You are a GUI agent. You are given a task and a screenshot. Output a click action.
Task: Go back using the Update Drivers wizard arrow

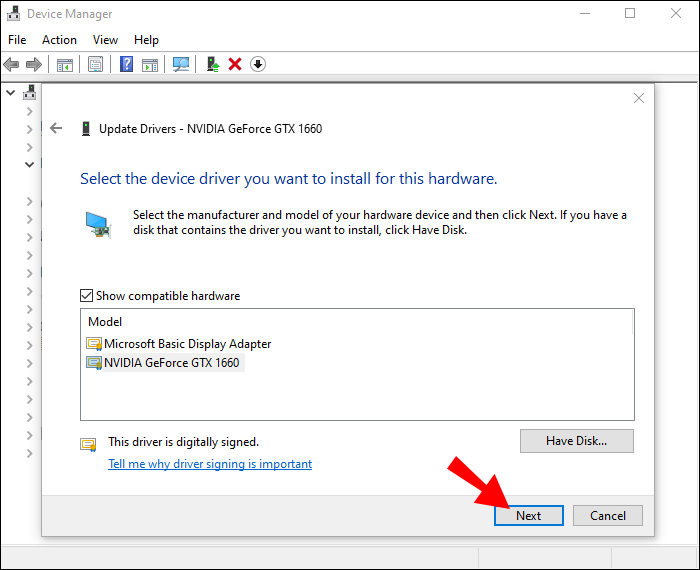click(56, 129)
